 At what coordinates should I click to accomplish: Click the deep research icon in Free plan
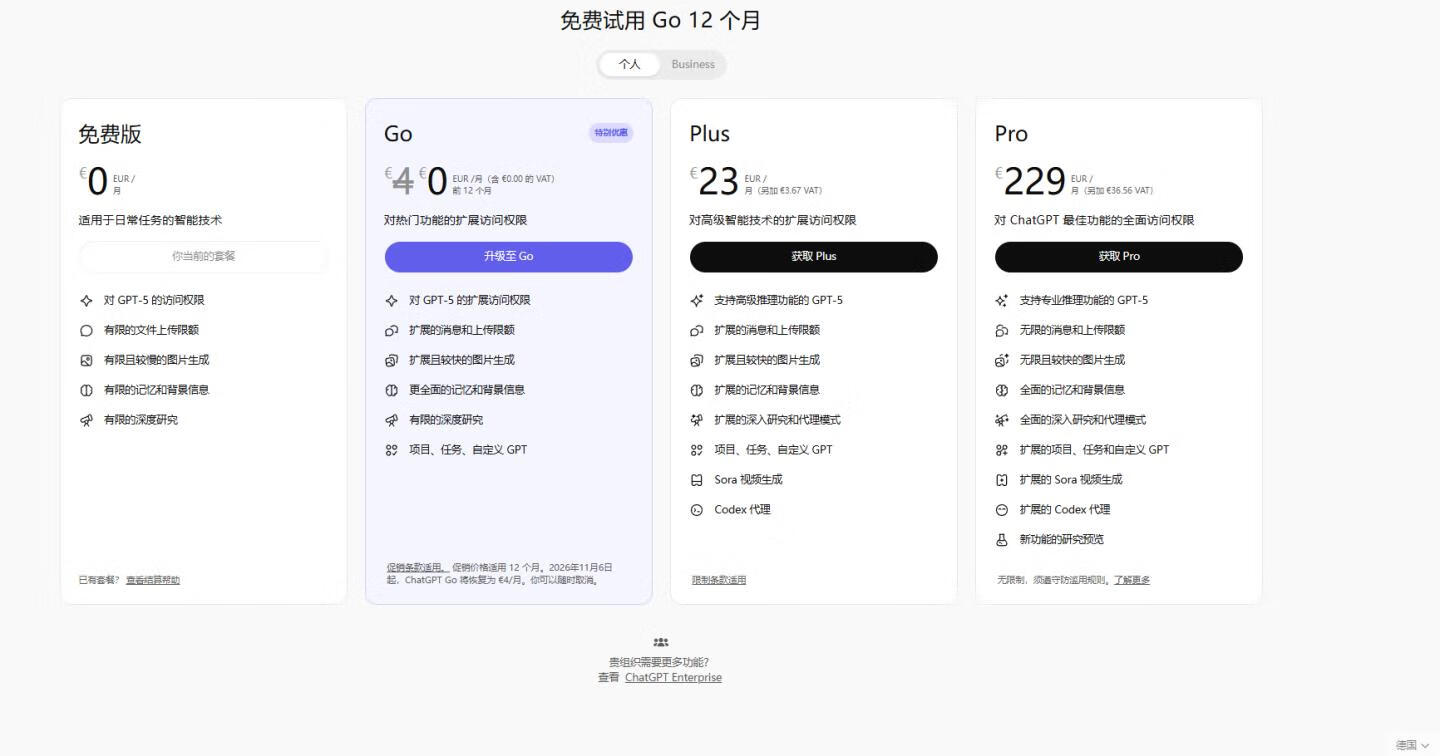point(86,420)
